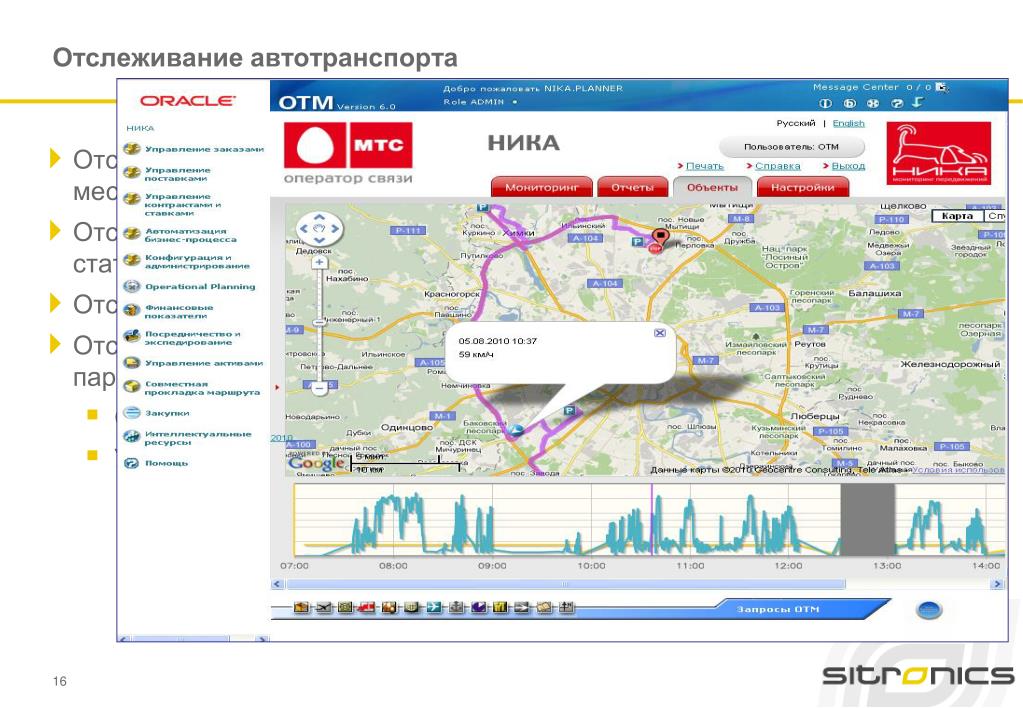Click the timeline scrollbar's right arrow
This screenshot has height=708, width=1023.
pyautogui.click(x=997, y=584)
